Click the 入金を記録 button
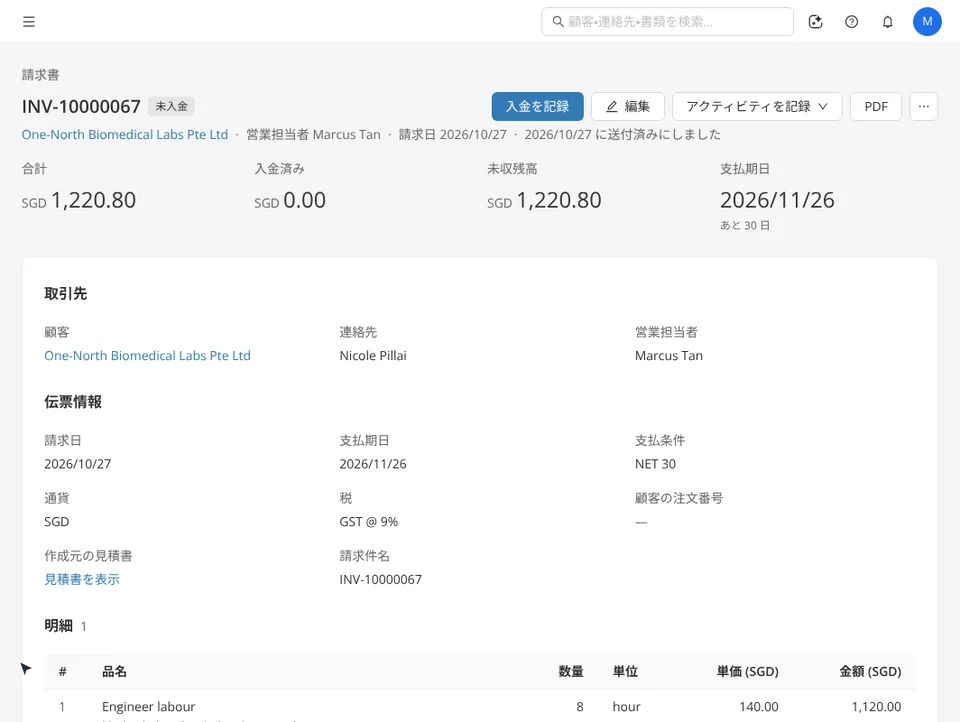The image size is (960, 722). point(538,107)
